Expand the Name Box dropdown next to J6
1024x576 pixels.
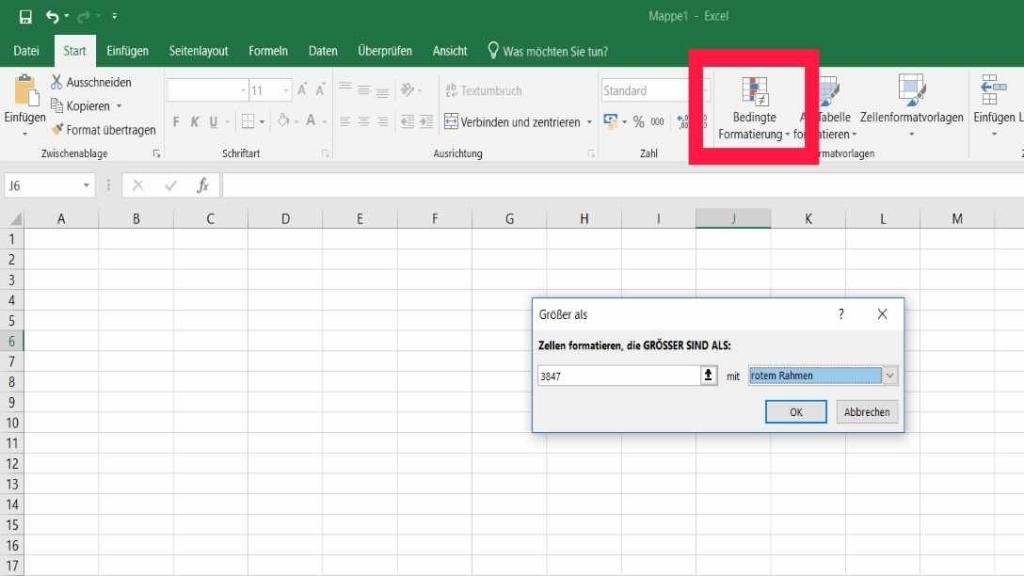87,185
